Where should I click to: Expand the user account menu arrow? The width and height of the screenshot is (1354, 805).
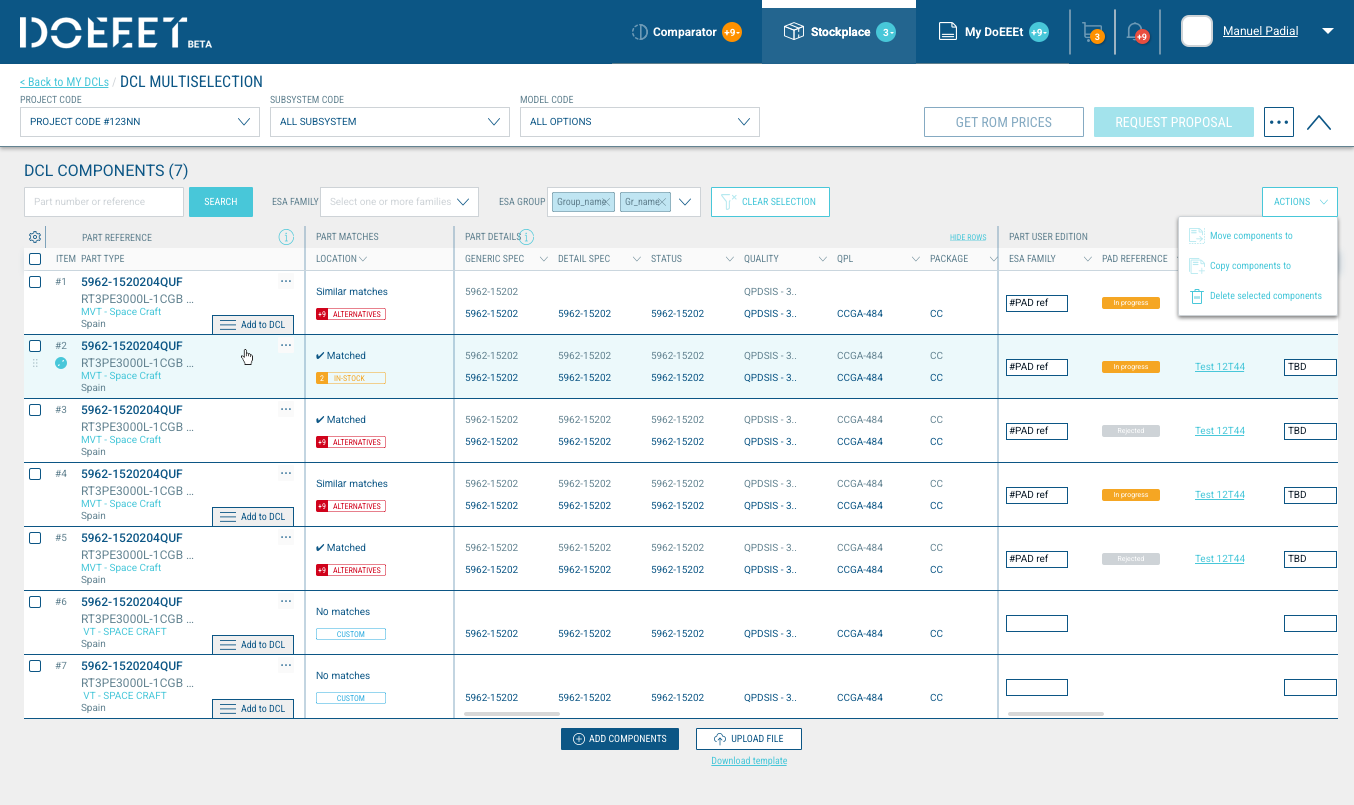click(1328, 31)
